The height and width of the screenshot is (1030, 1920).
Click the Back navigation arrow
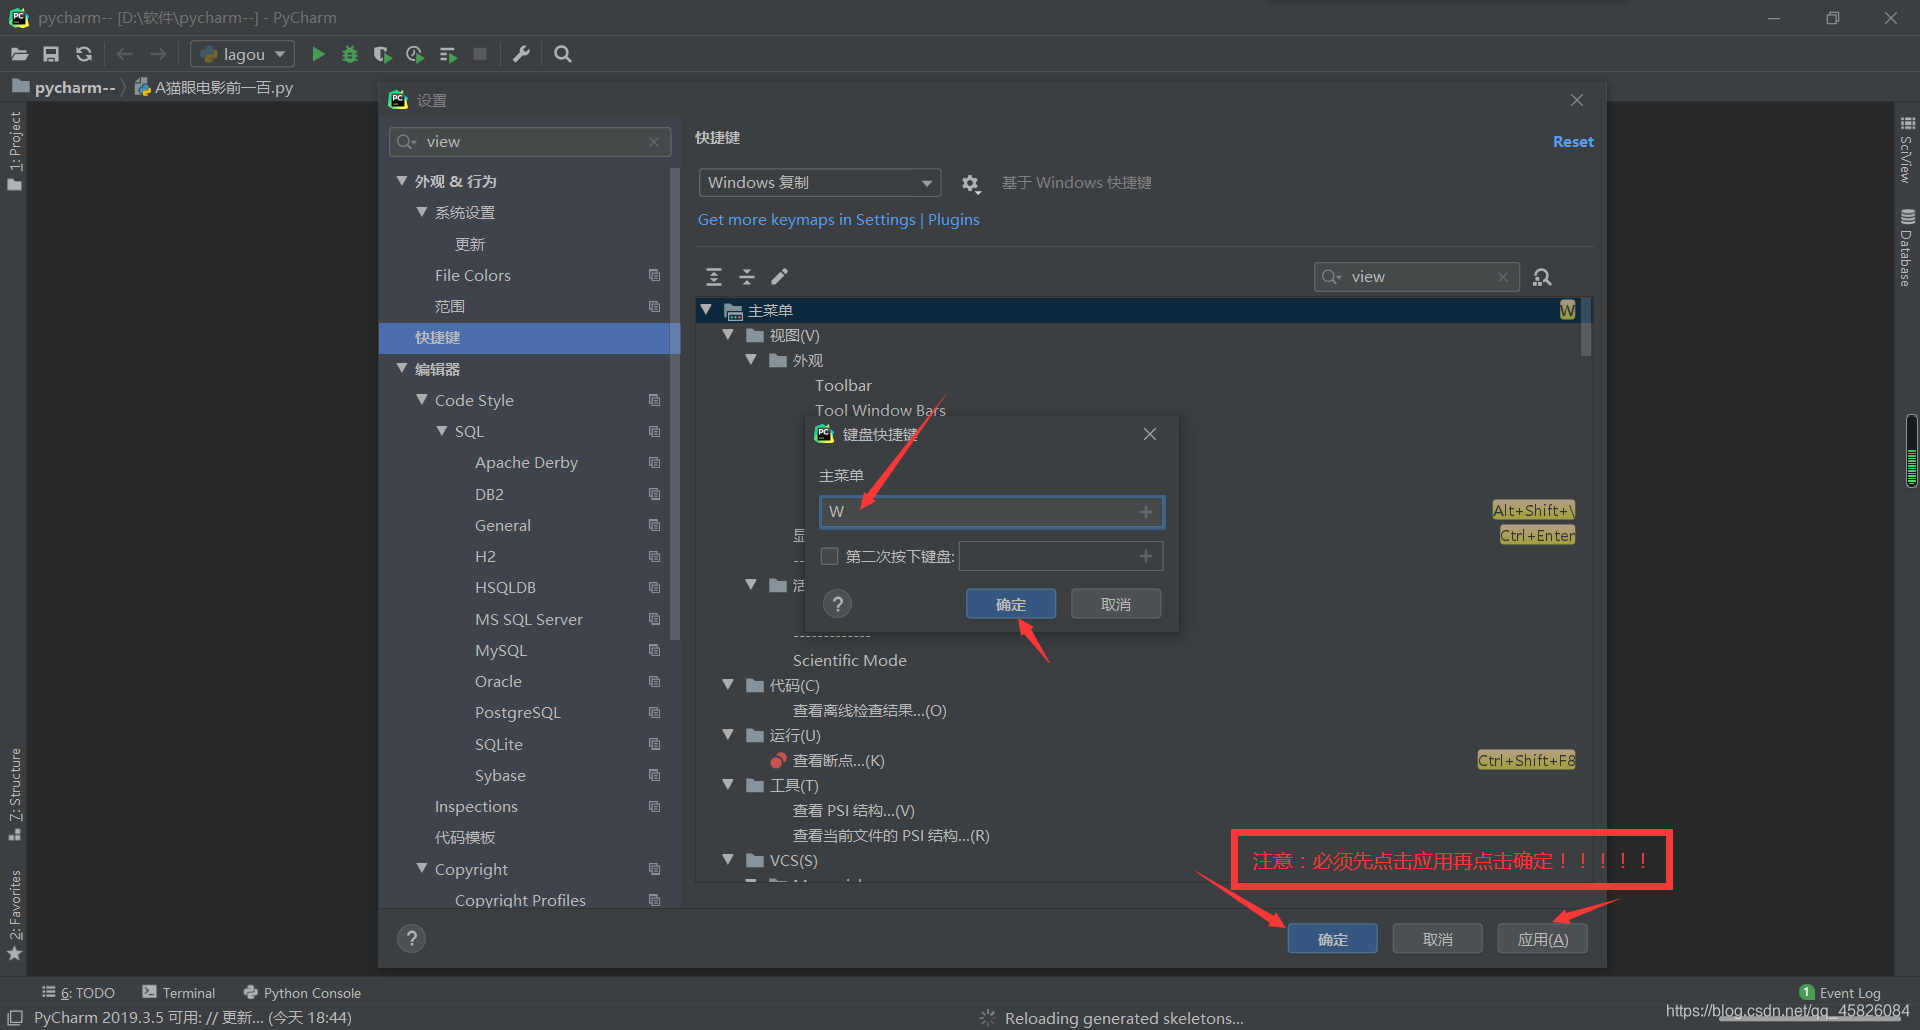(x=124, y=54)
